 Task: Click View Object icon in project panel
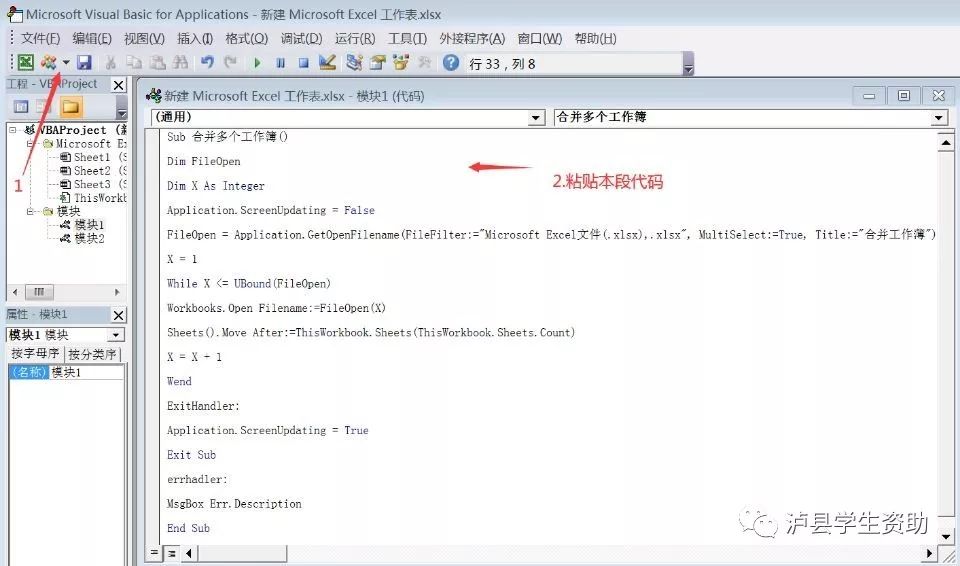pyautogui.click(x=43, y=107)
